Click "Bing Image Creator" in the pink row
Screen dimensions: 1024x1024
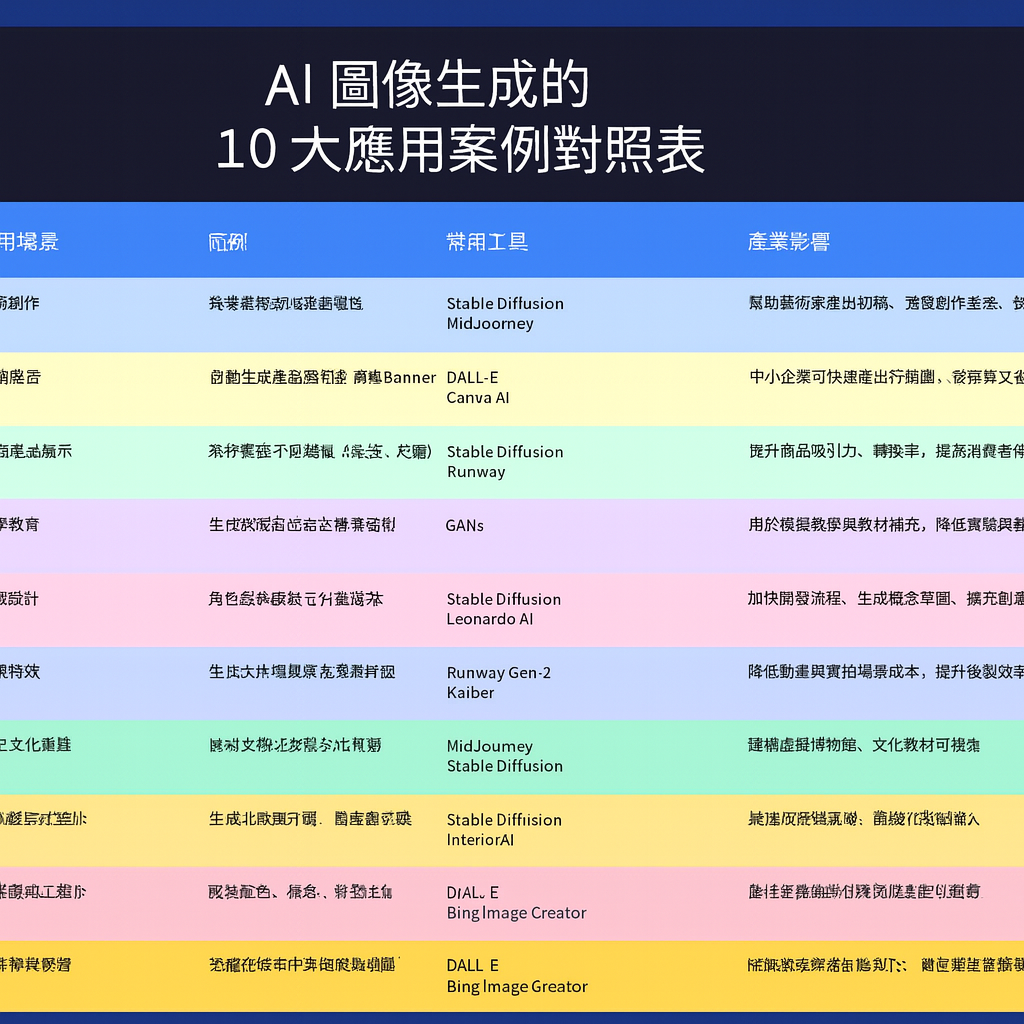pos(516,913)
